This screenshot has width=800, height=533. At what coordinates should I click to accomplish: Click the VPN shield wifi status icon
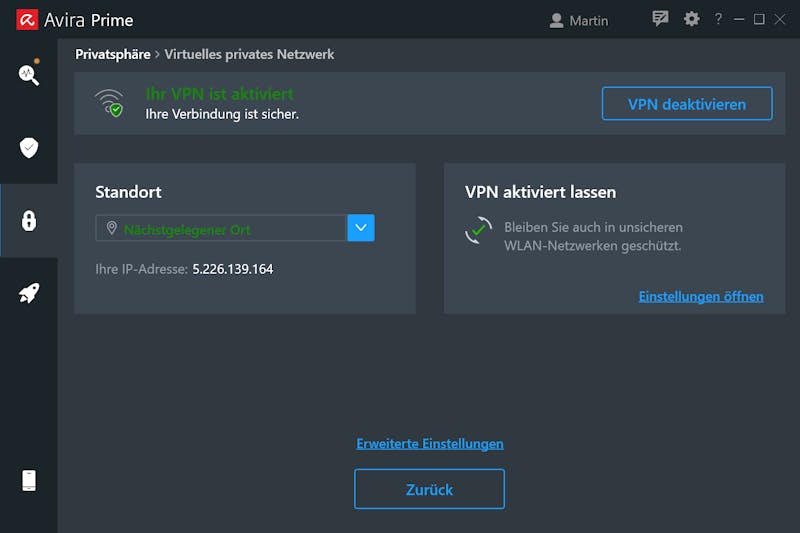pos(109,103)
